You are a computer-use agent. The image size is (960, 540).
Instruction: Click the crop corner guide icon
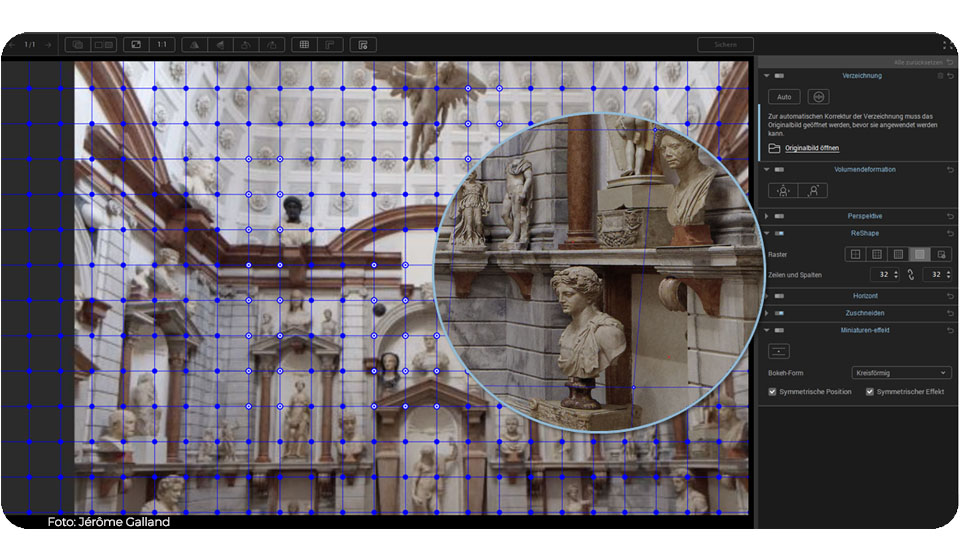[x=330, y=45]
